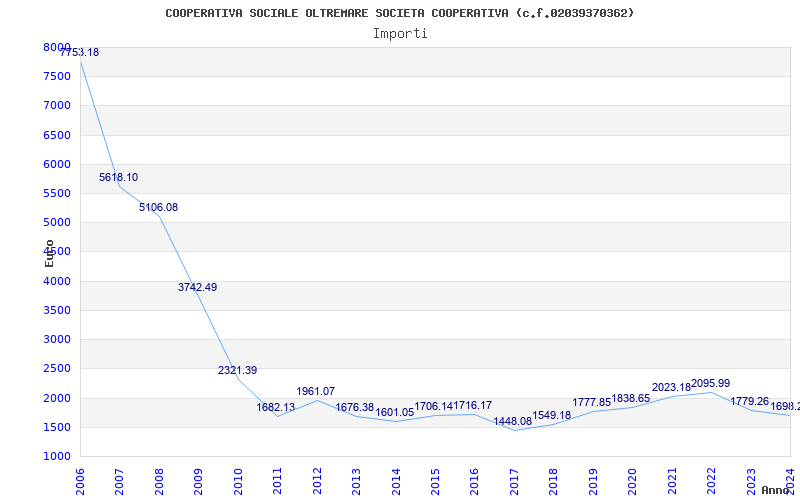Click the x-axis year 2011
Image resolution: width=800 pixels, height=500 pixels.
point(277,482)
